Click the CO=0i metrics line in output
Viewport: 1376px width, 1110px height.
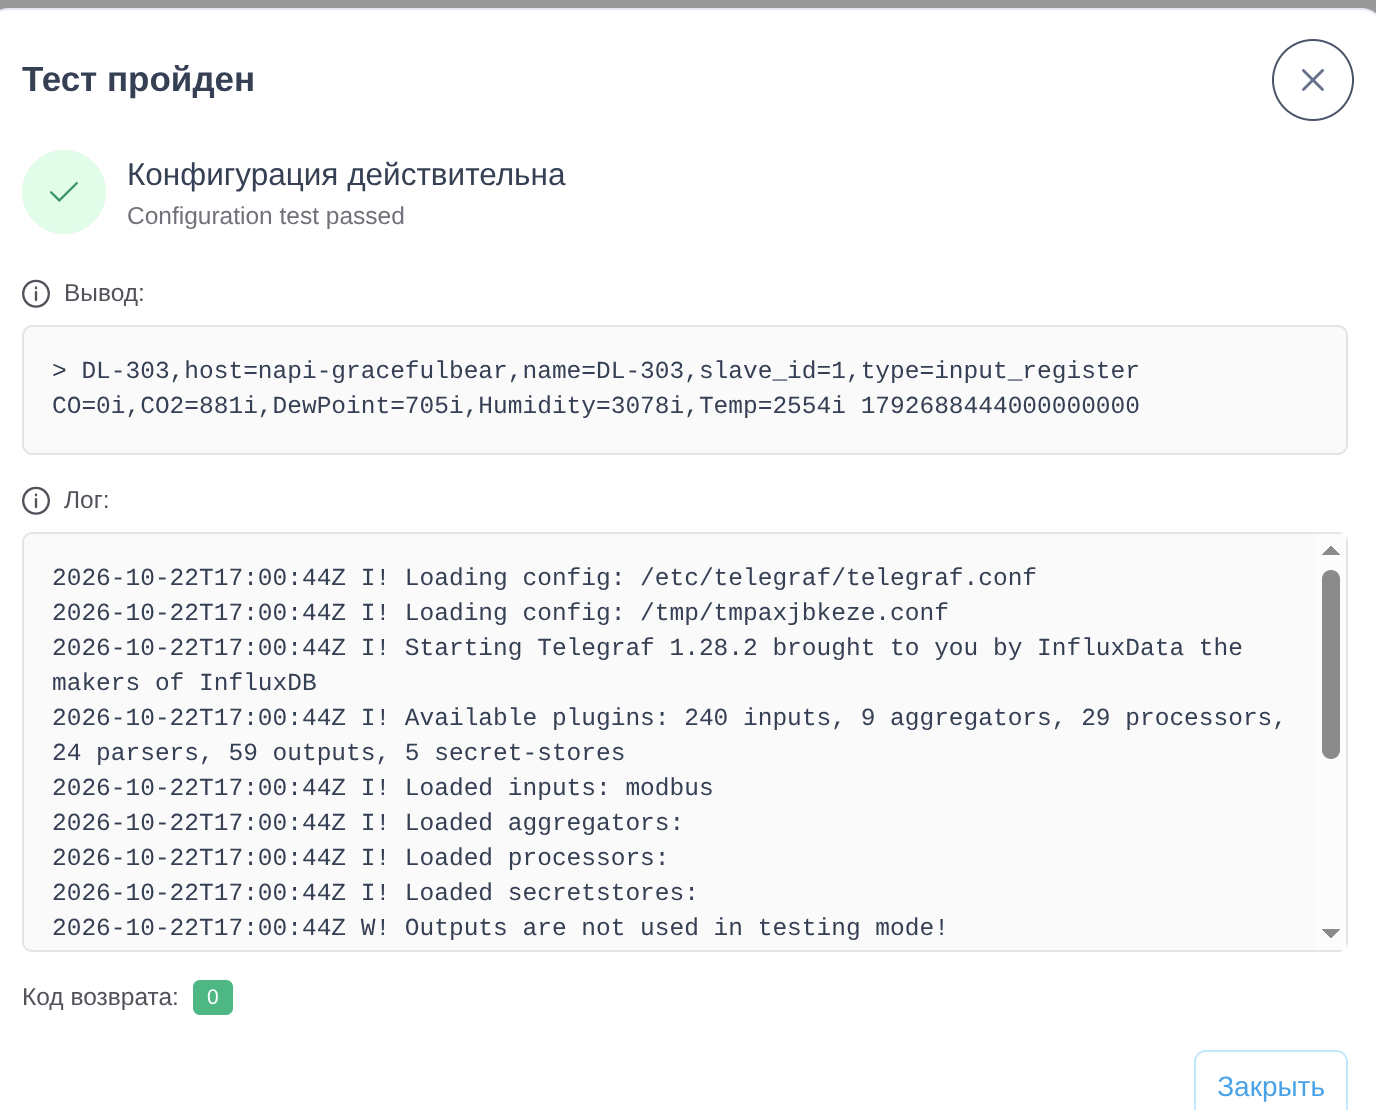point(596,406)
